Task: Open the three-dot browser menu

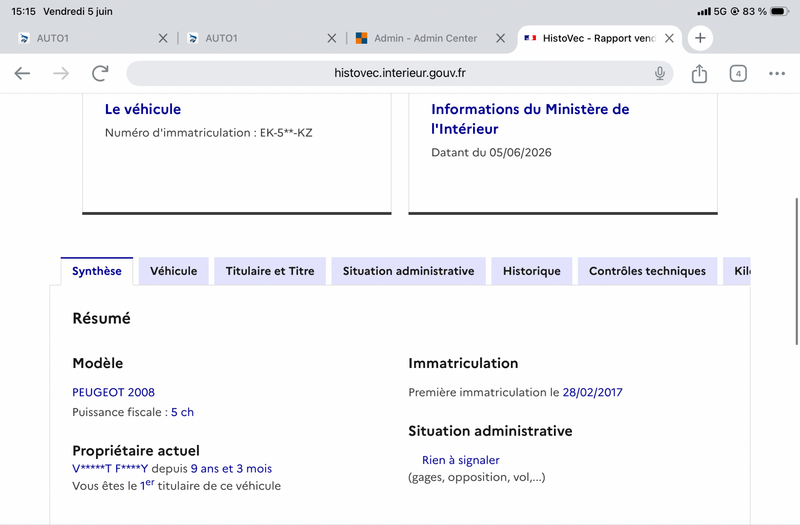Action: pyautogui.click(x=777, y=73)
